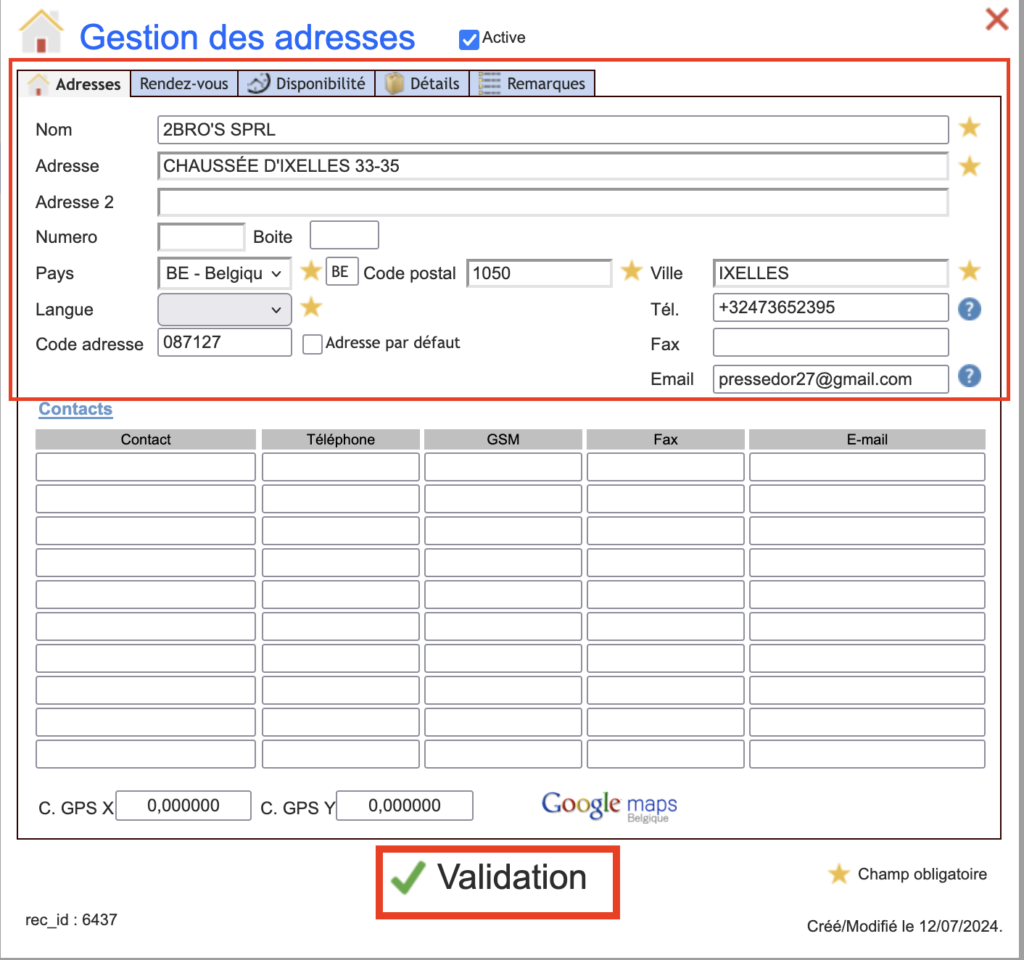1024x960 pixels.
Task: Click the green checkmark validation icon
Action: (408, 878)
